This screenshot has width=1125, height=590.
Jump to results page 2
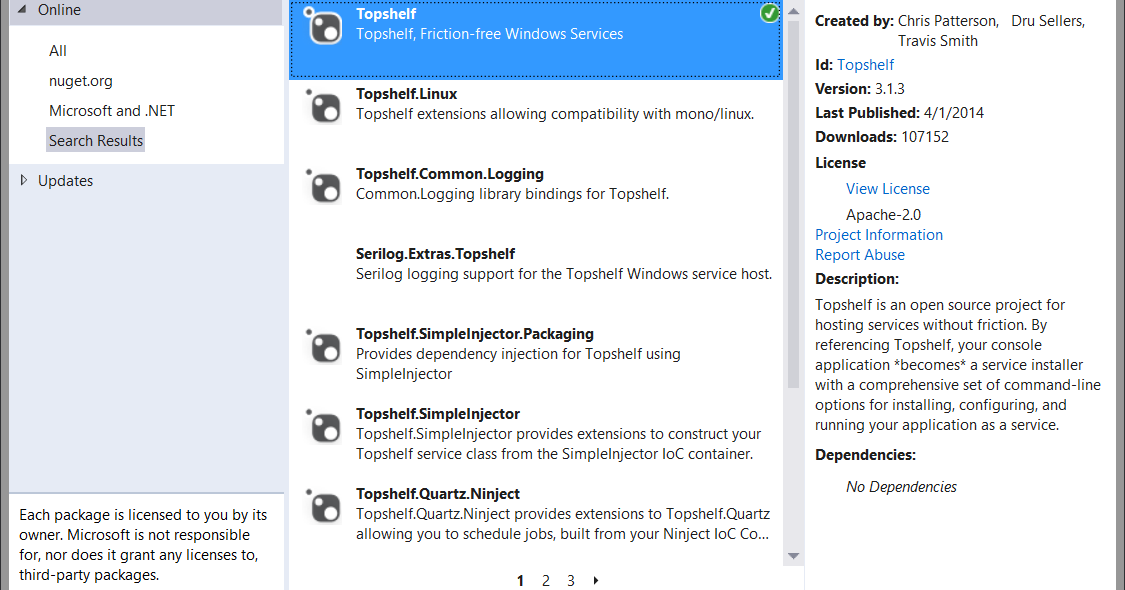tap(546, 581)
